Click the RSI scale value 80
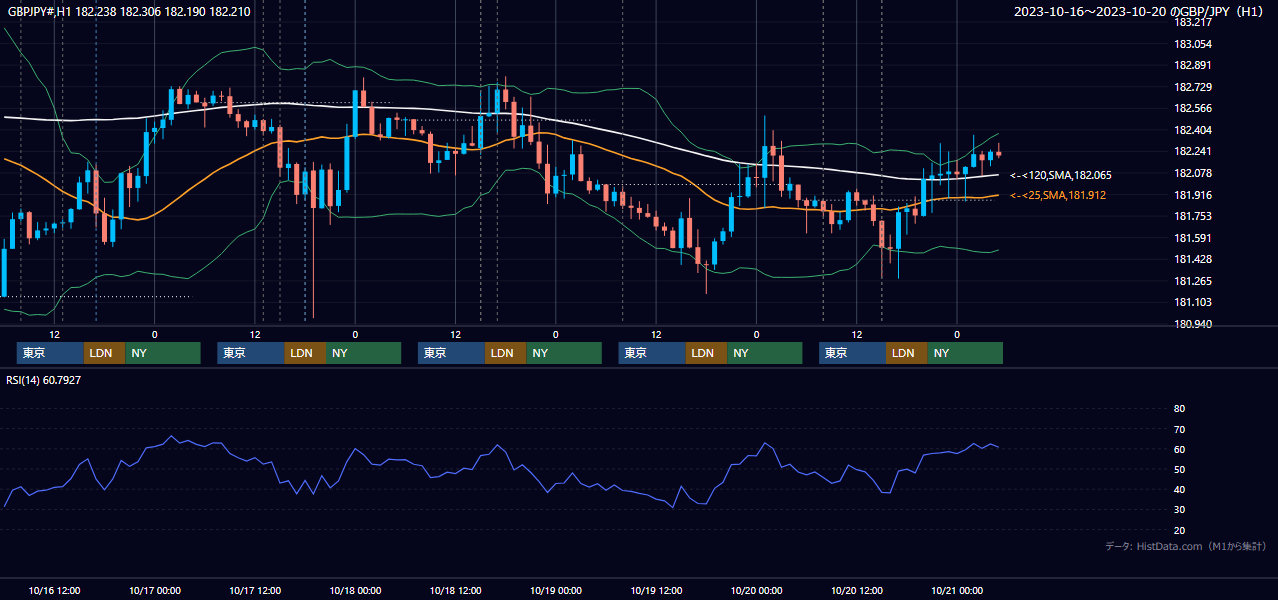1278x600 pixels. pyautogui.click(x=1179, y=409)
